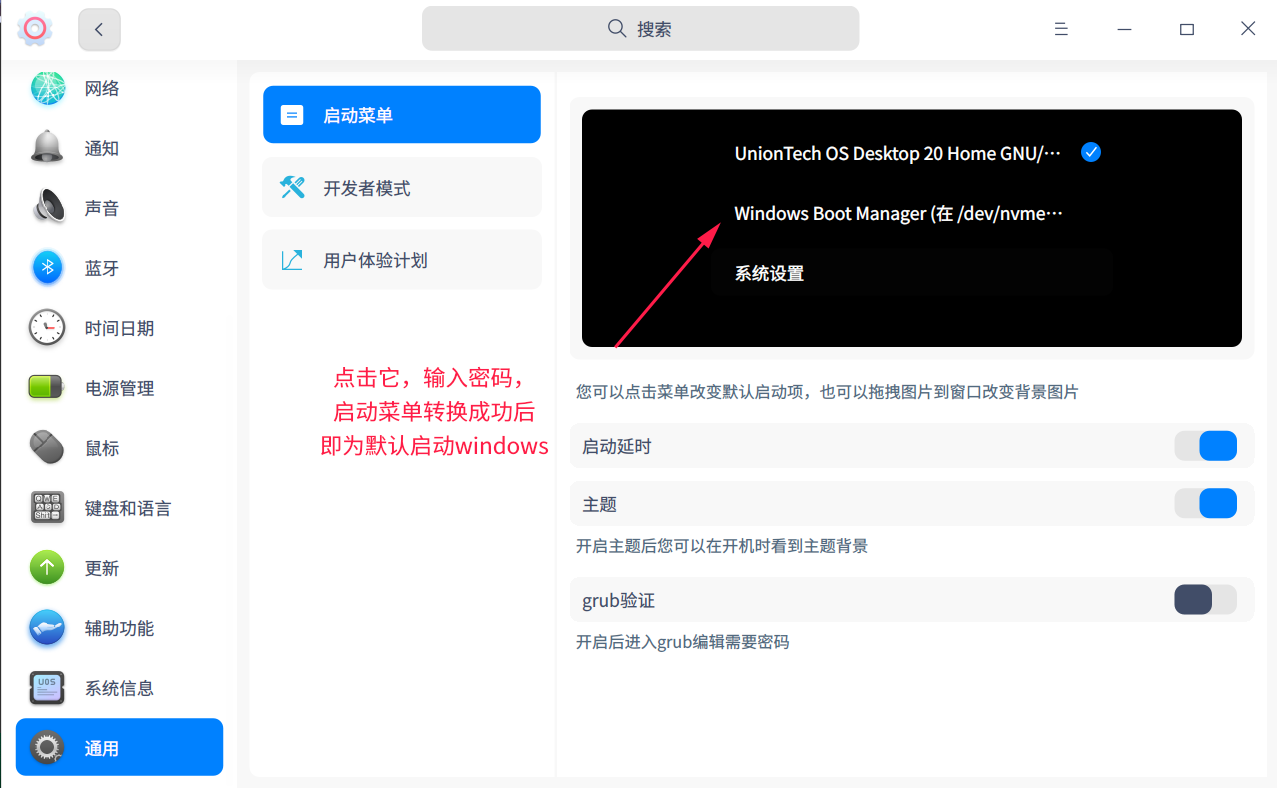
Task: Select the 更新 (Update) sidebar icon
Action: click(47, 567)
